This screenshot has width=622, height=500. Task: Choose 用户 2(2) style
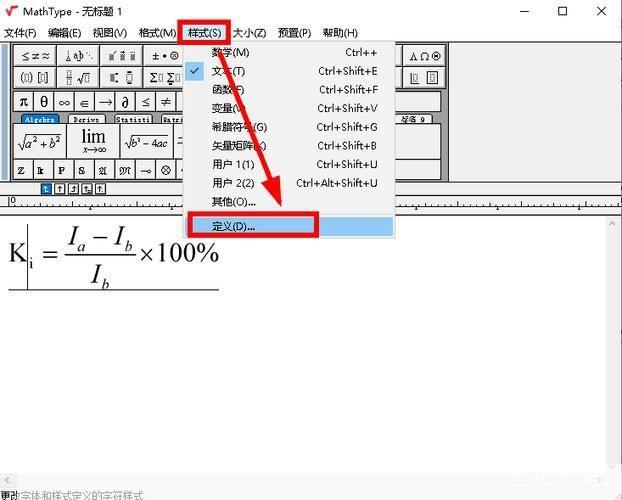[289, 183]
